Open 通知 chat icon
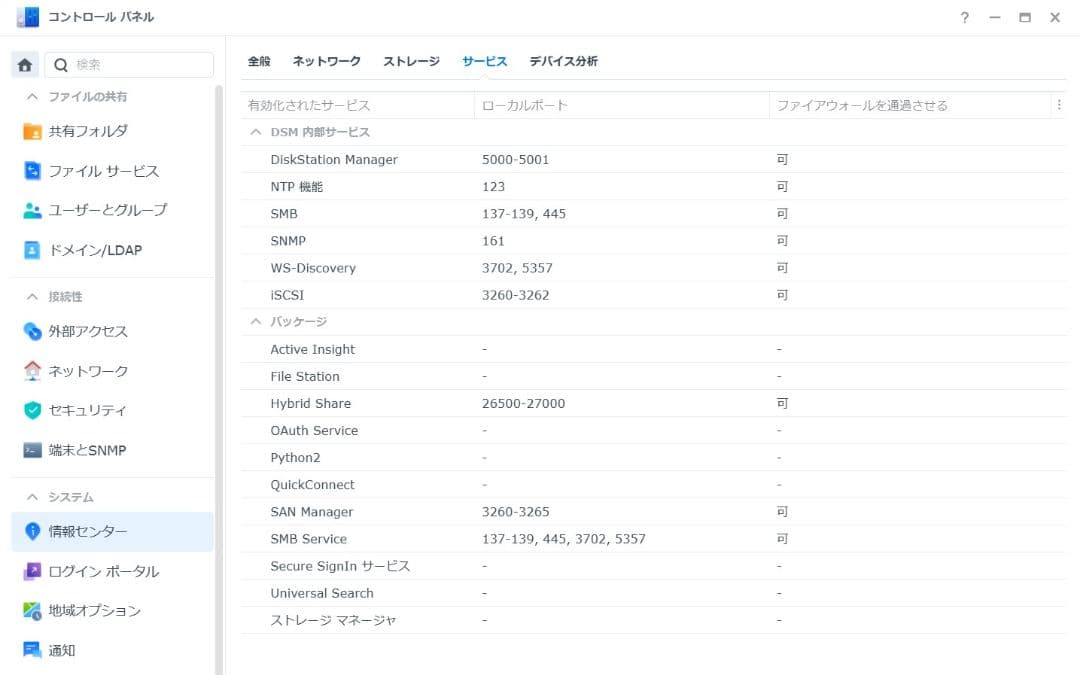This screenshot has height=675, width=1080. pos(32,650)
